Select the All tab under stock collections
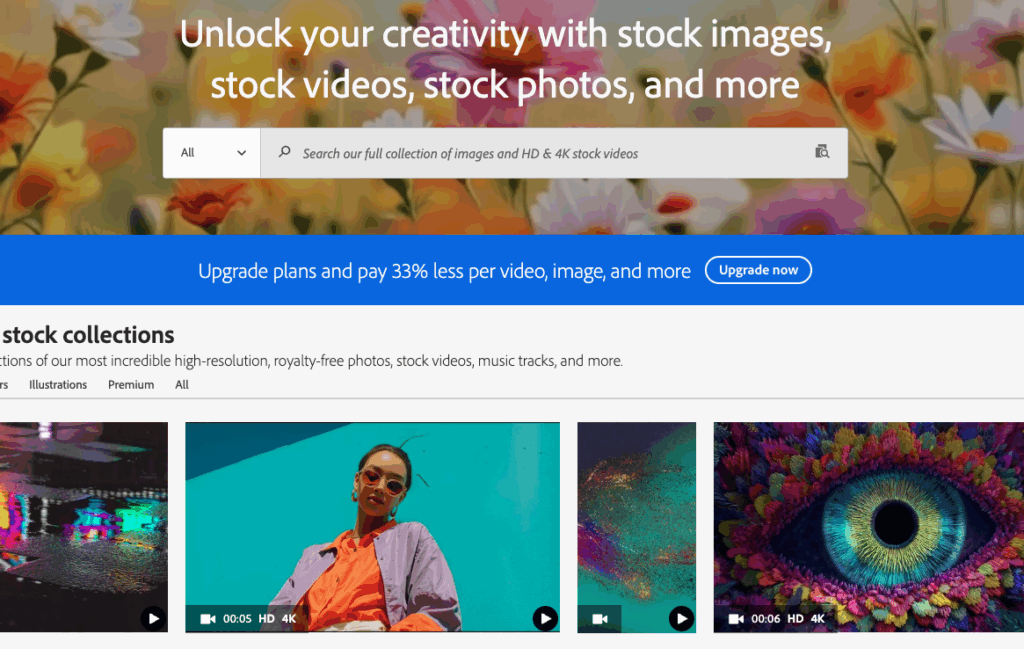This screenshot has width=1024, height=649. tap(182, 385)
